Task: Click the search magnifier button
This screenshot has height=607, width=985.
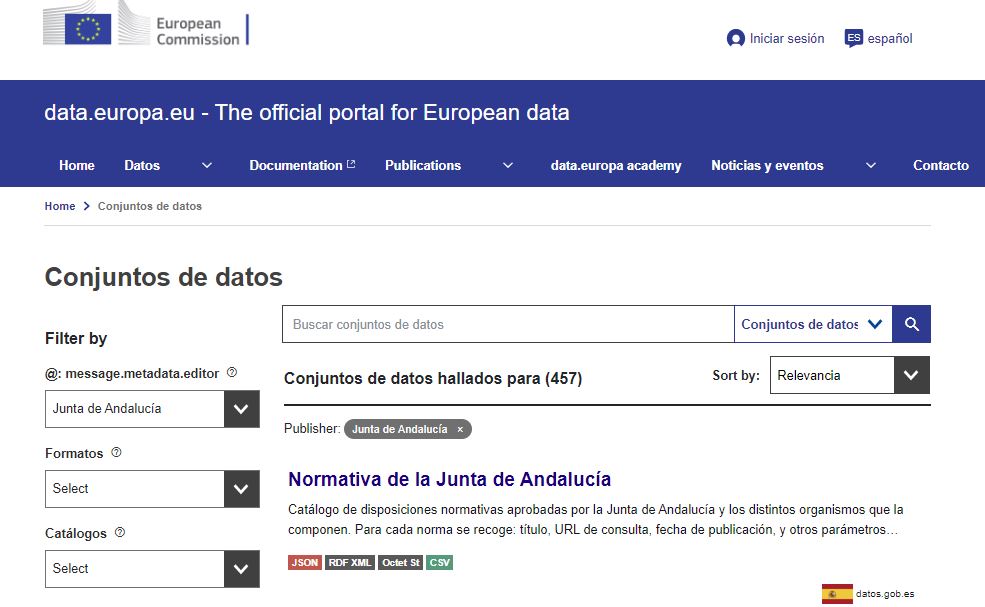Action: click(x=911, y=323)
